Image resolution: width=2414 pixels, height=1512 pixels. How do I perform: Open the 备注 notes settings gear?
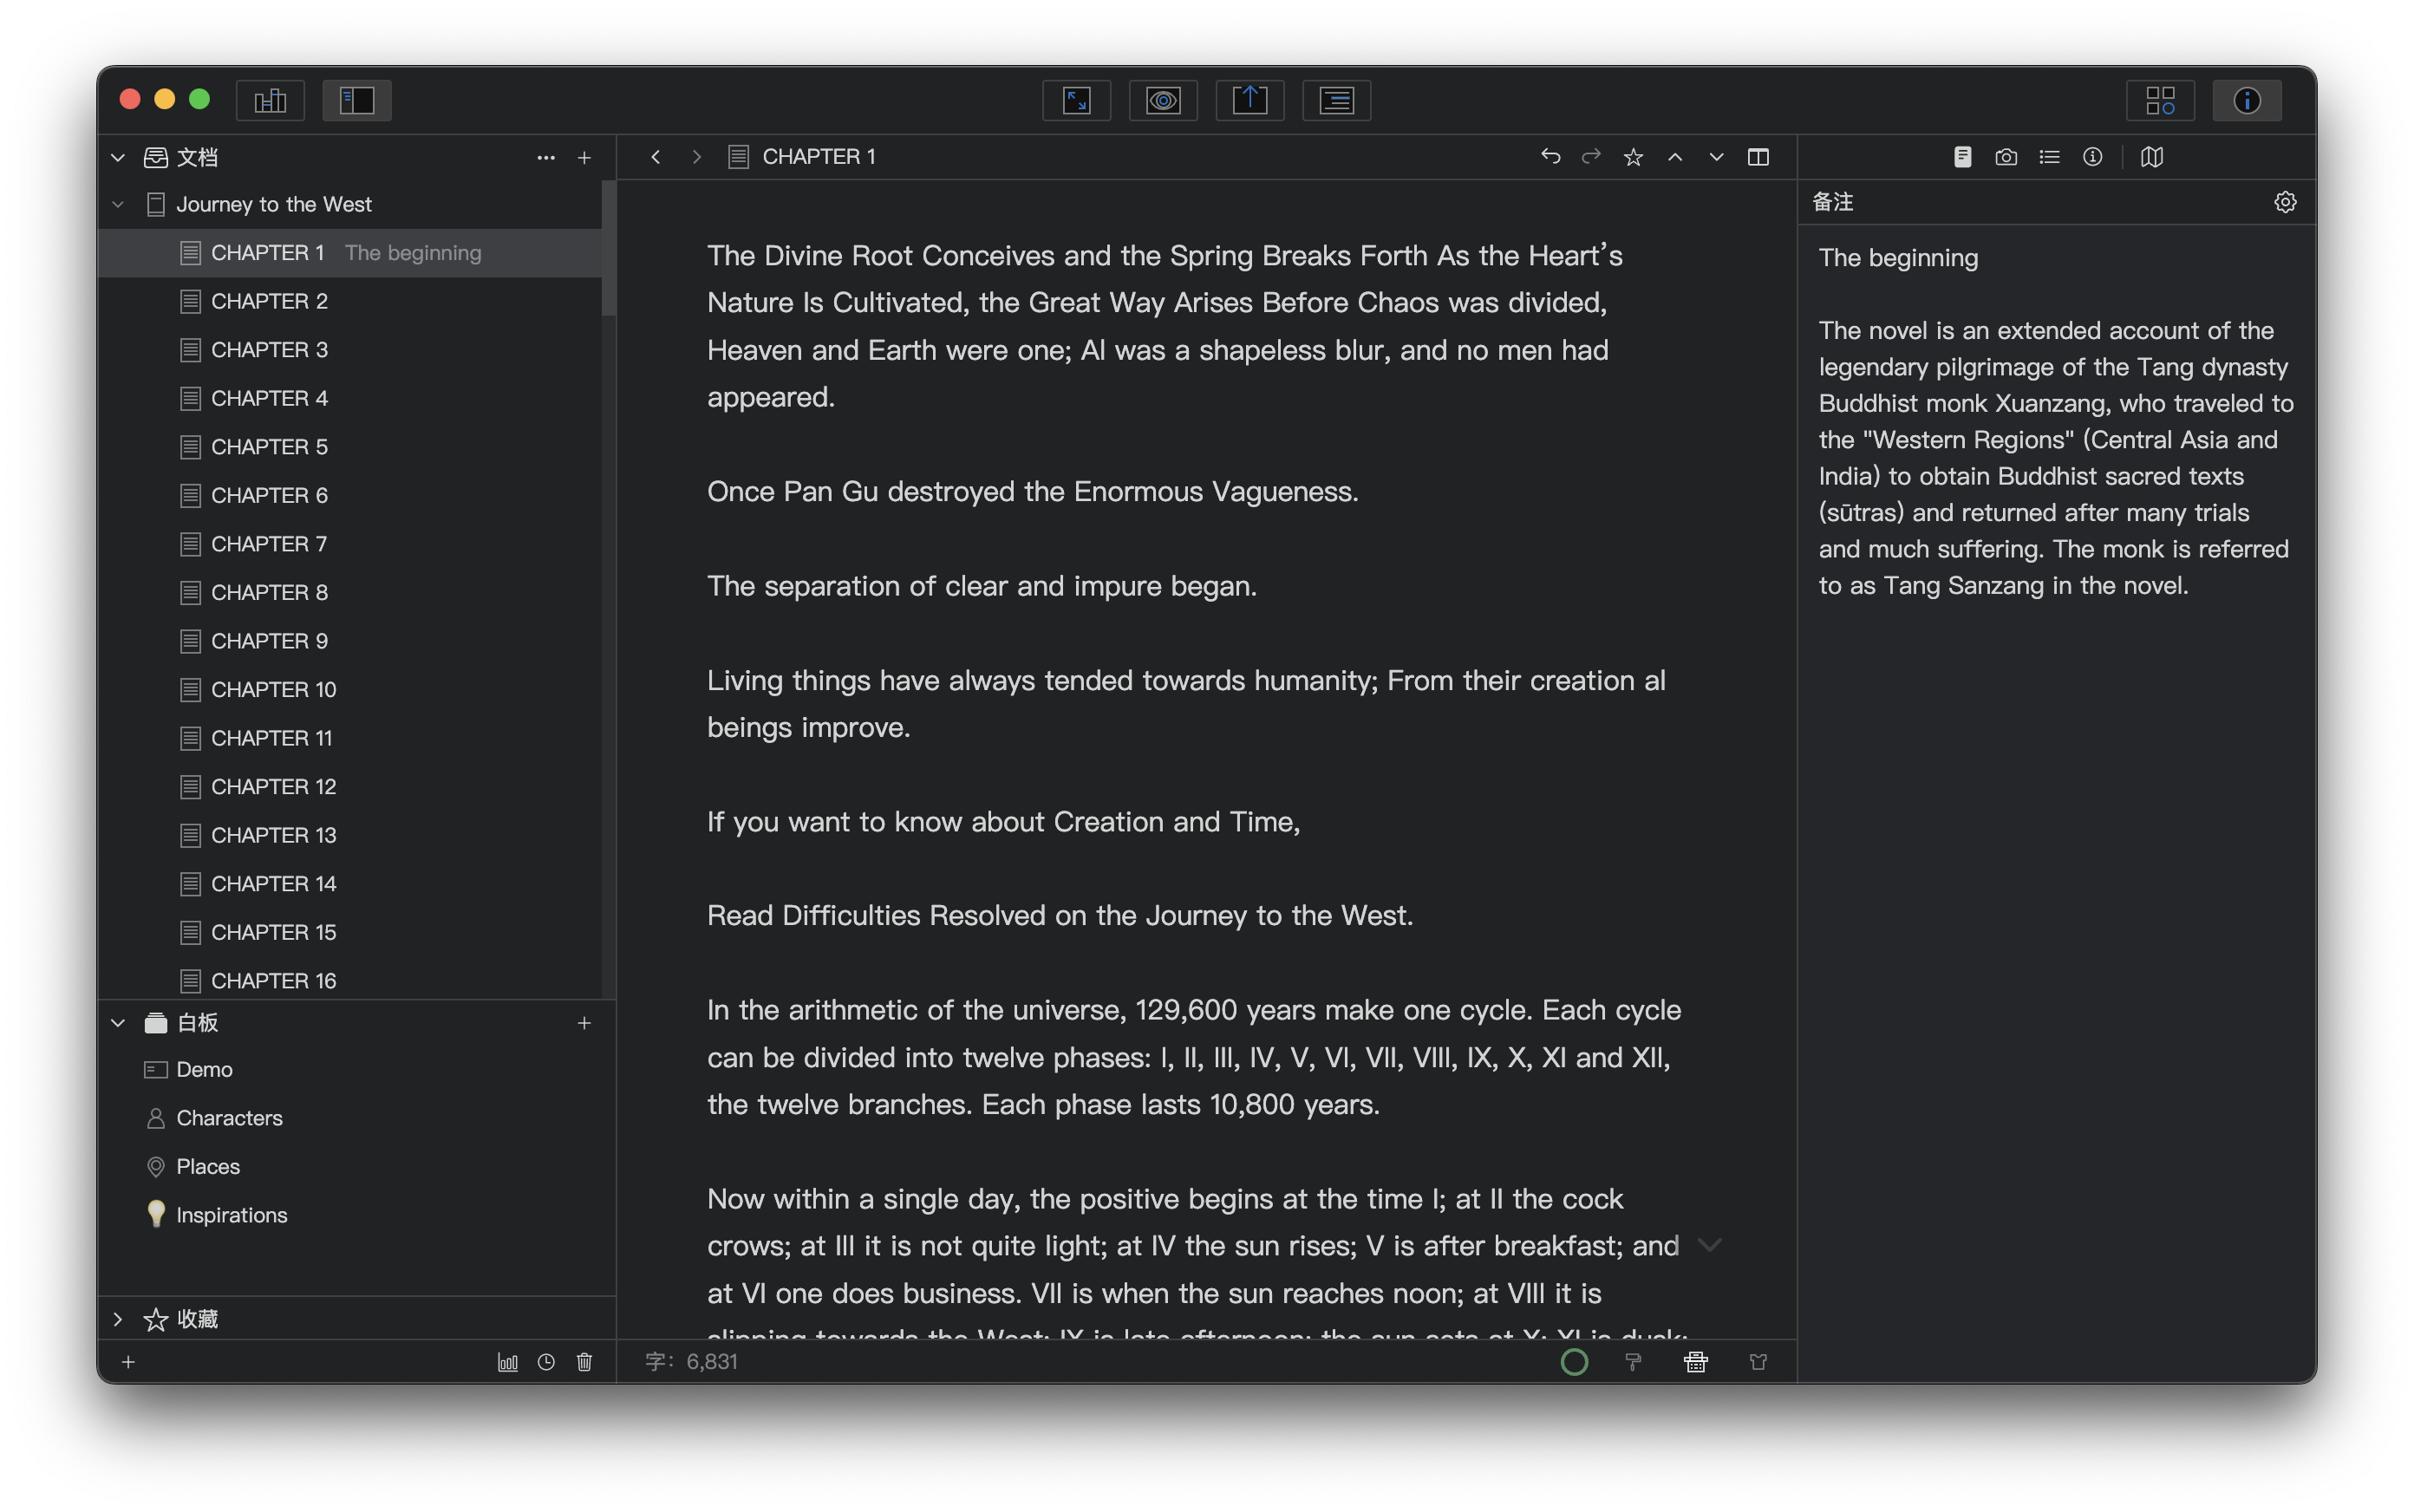click(x=2285, y=202)
